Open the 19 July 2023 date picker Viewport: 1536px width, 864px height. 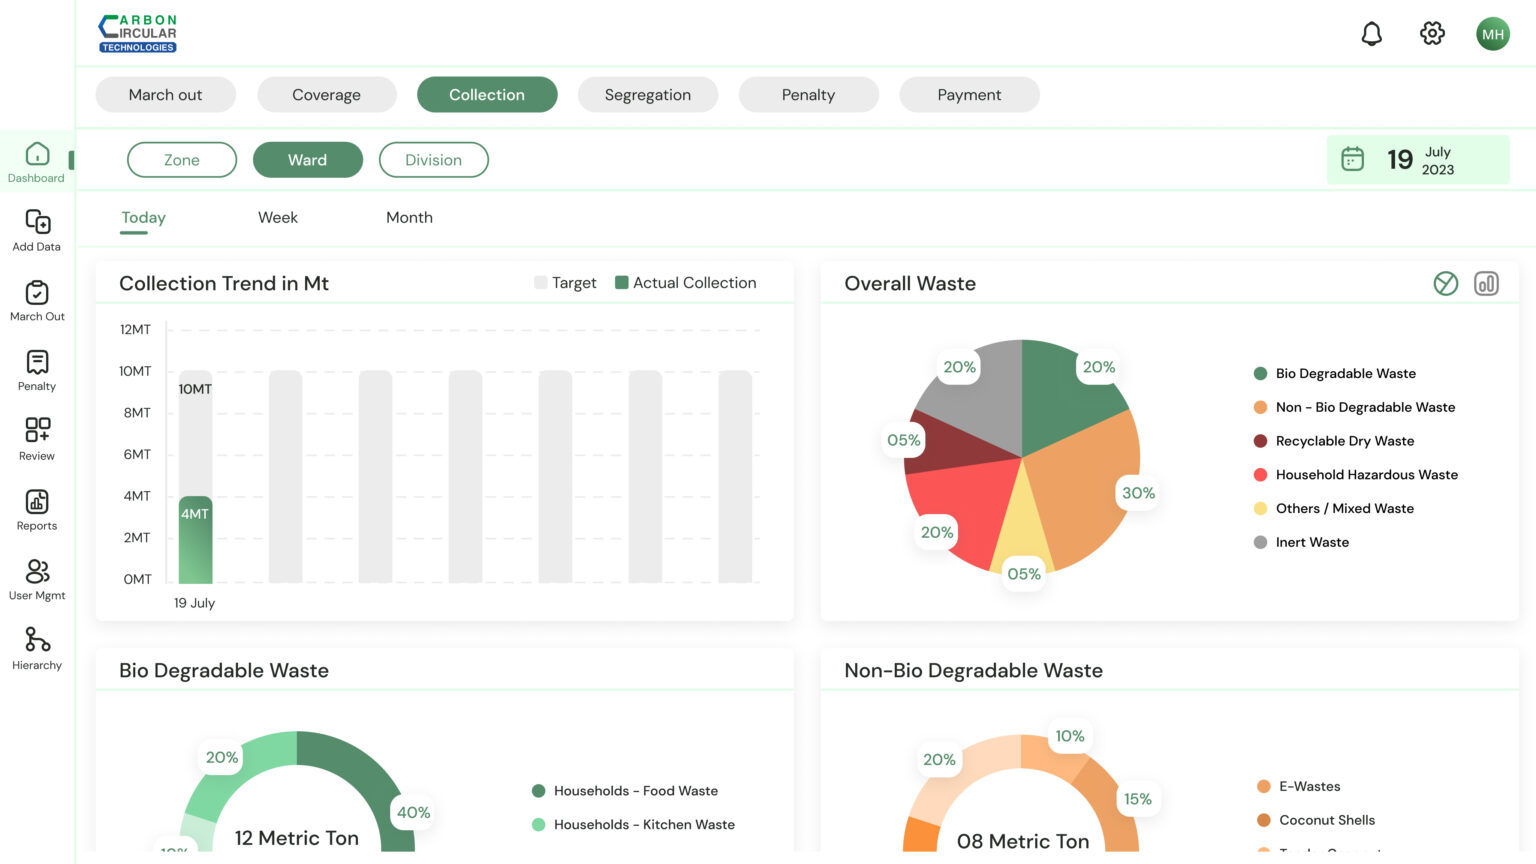1417,160
